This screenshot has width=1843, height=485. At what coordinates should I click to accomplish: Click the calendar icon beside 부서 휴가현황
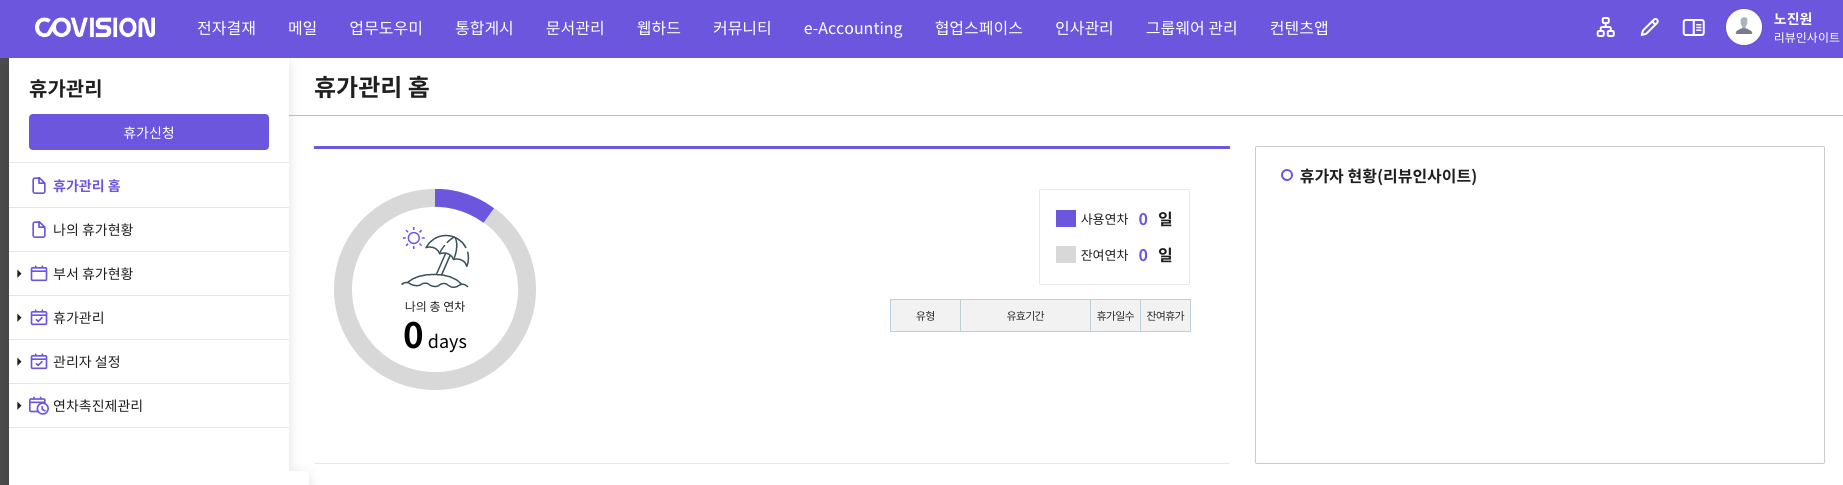39,274
